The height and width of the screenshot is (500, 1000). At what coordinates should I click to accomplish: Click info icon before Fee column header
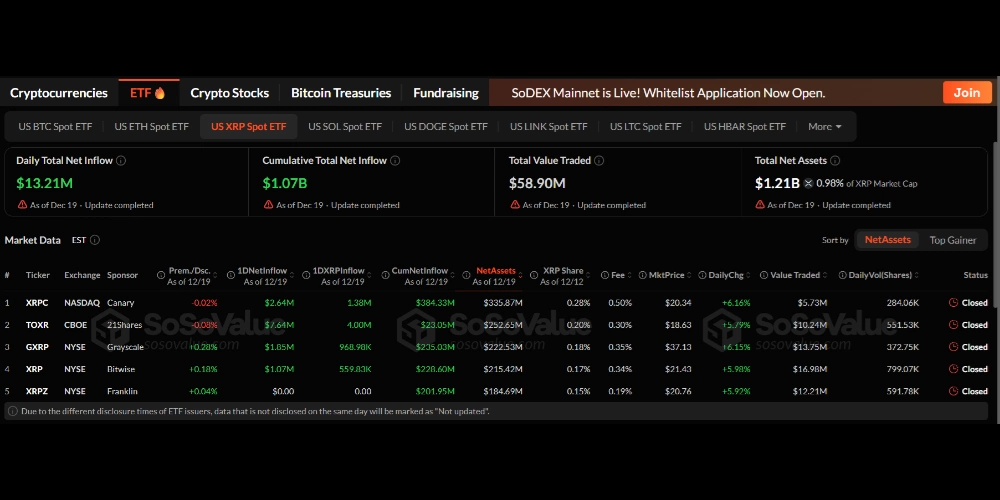(606, 275)
